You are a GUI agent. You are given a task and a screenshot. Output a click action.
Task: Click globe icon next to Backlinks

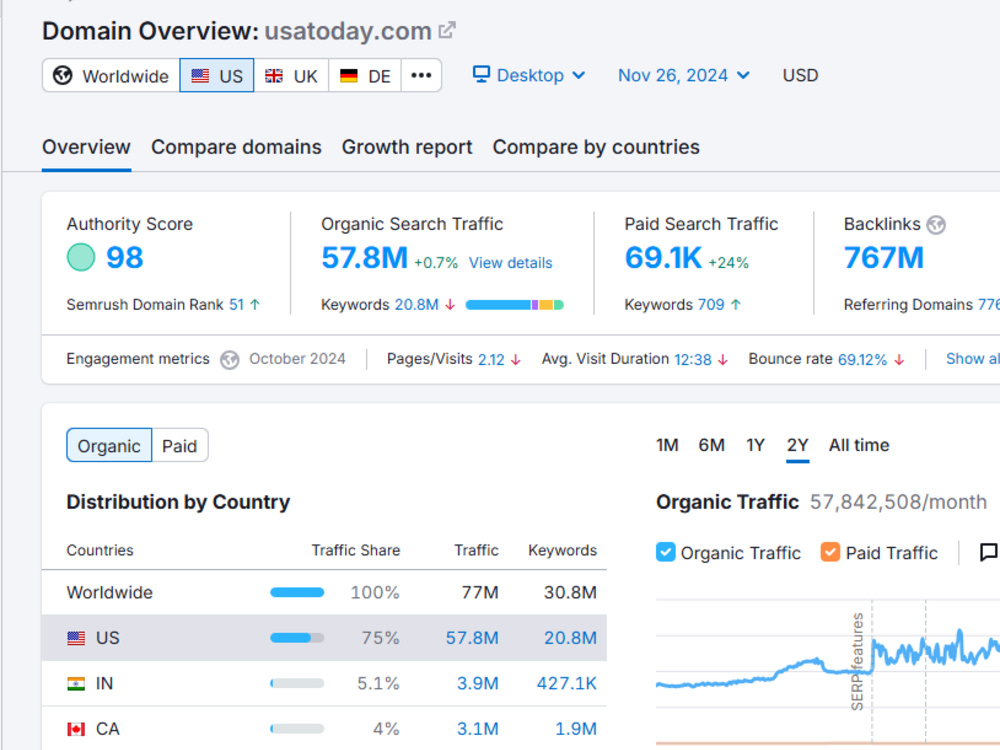tap(936, 224)
